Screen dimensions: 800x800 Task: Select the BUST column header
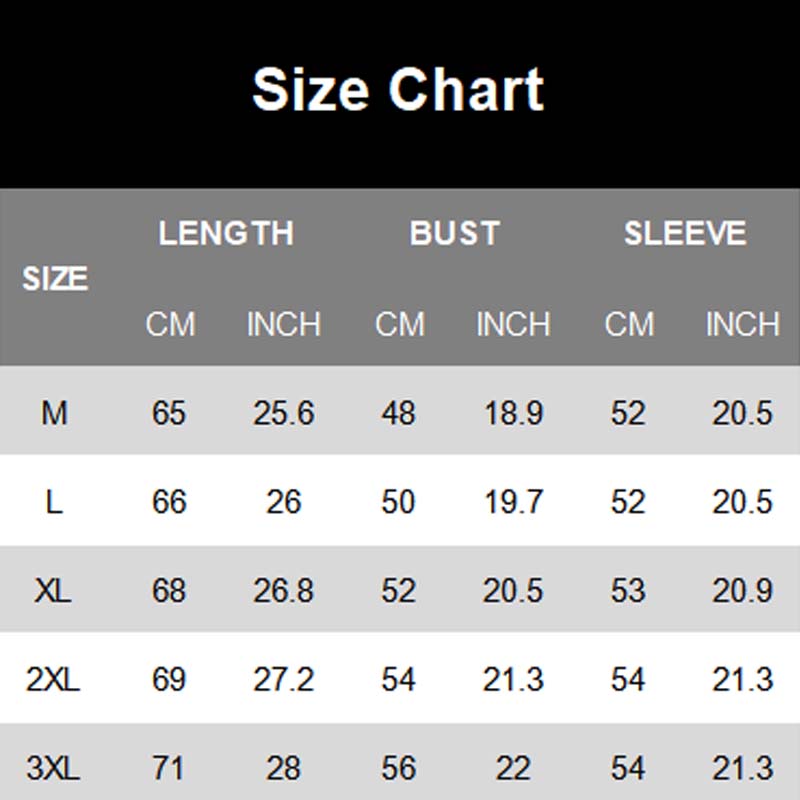(x=455, y=234)
